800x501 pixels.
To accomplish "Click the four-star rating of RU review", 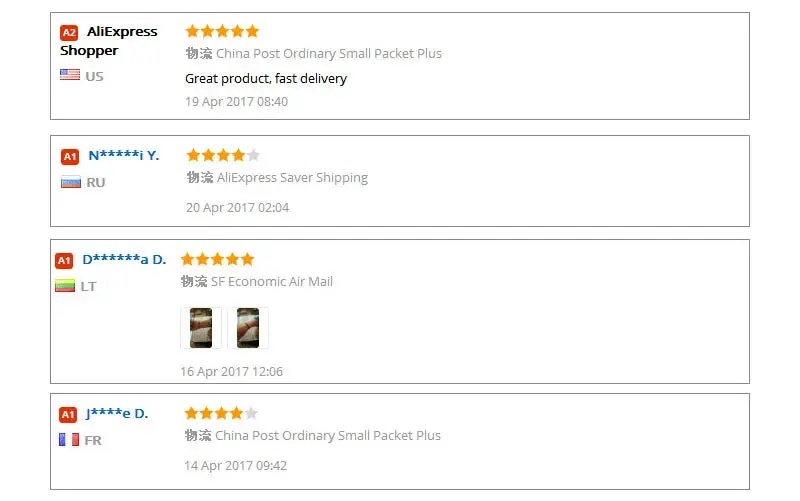I will pos(223,155).
